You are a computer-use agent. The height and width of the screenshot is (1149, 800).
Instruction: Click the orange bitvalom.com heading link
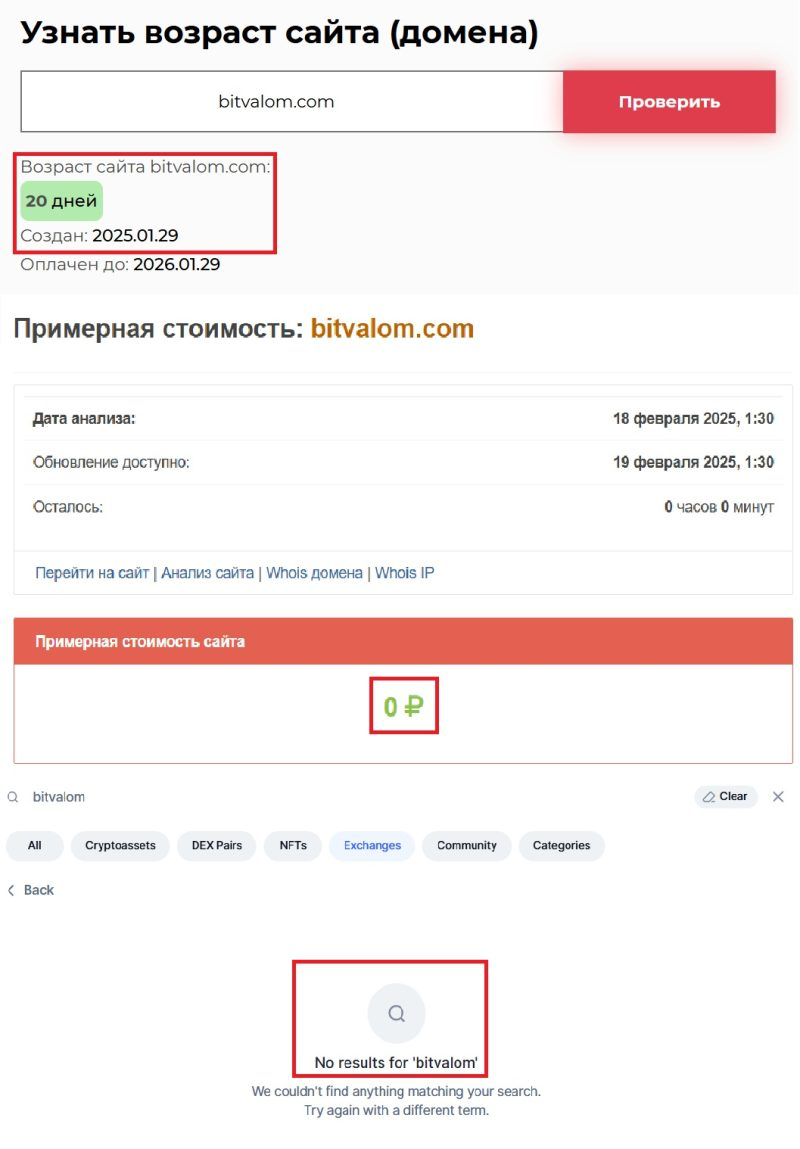tap(392, 329)
